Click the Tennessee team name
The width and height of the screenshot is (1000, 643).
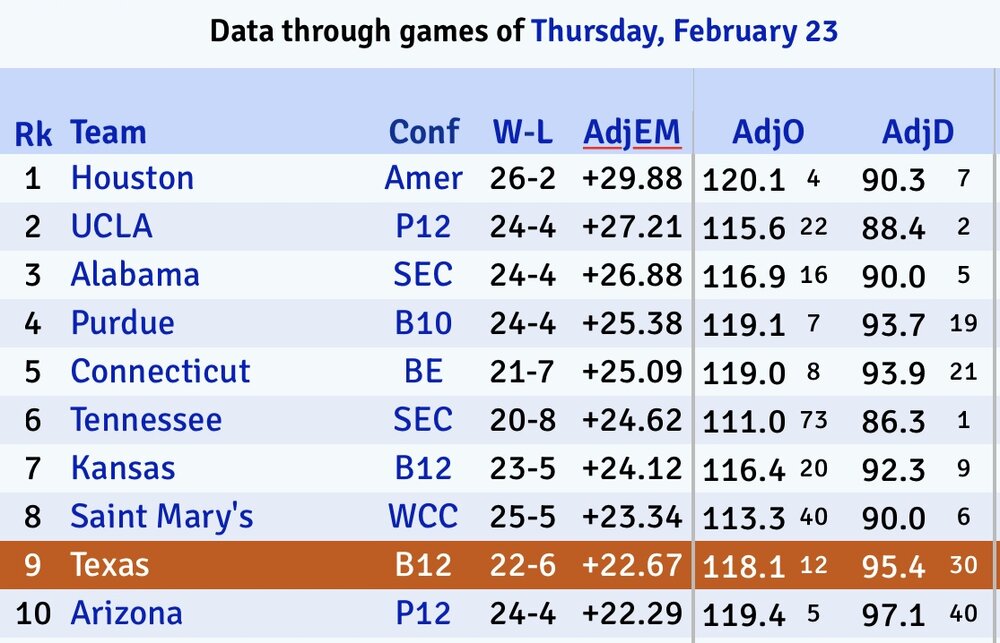click(146, 419)
